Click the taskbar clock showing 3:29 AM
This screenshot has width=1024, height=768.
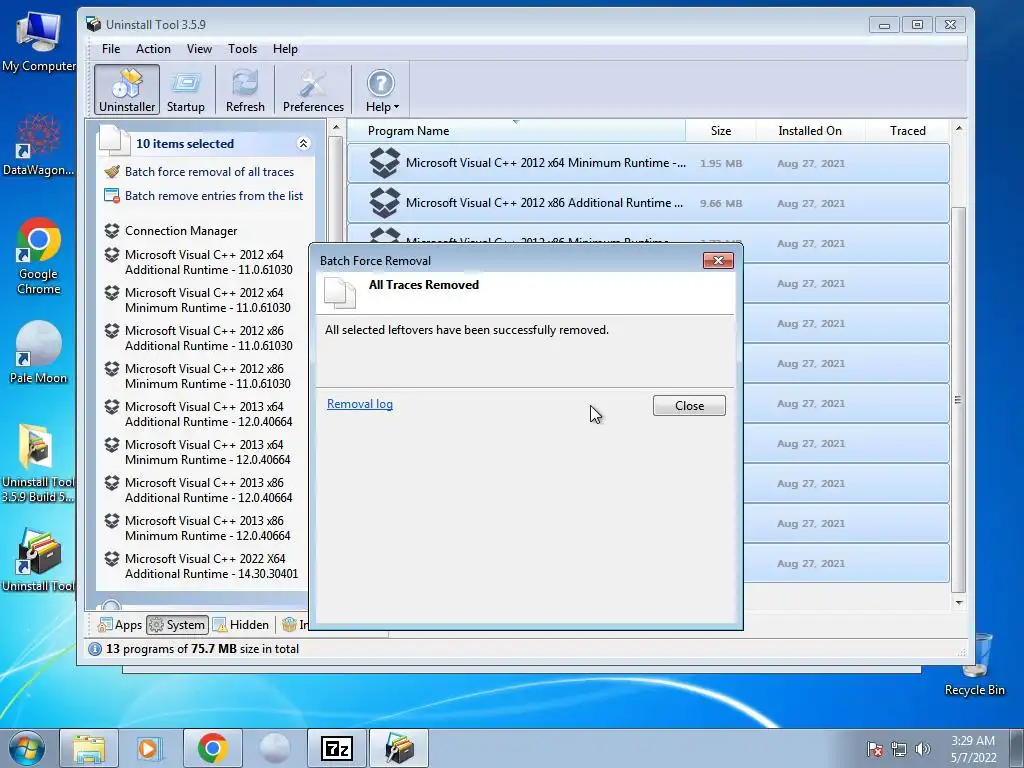point(973,749)
